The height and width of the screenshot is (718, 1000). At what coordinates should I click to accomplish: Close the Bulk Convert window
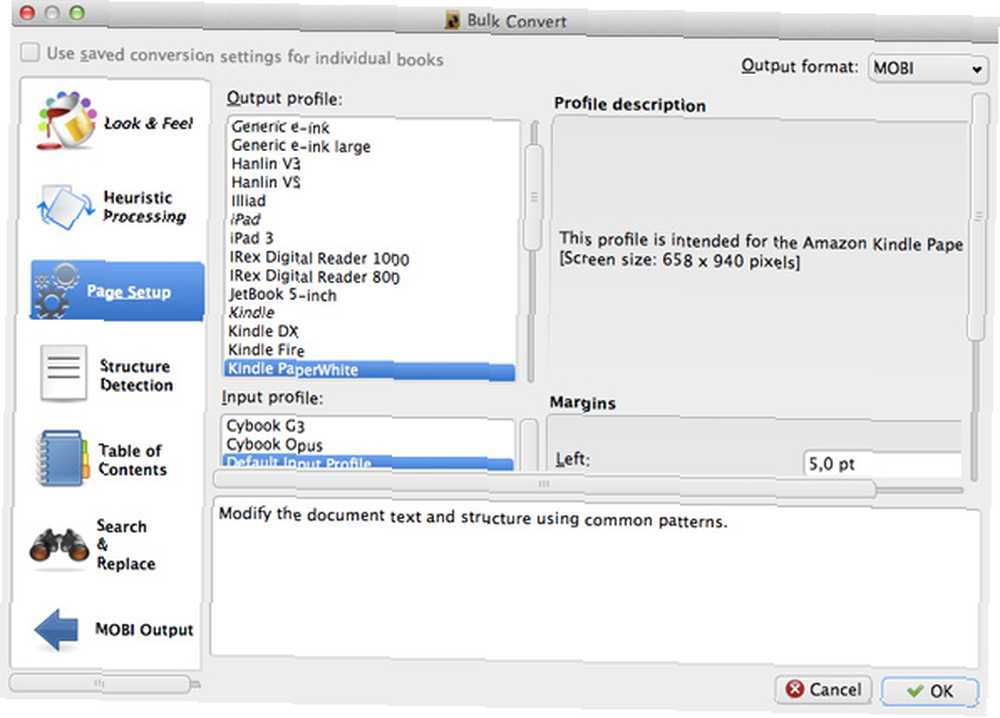[27, 13]
